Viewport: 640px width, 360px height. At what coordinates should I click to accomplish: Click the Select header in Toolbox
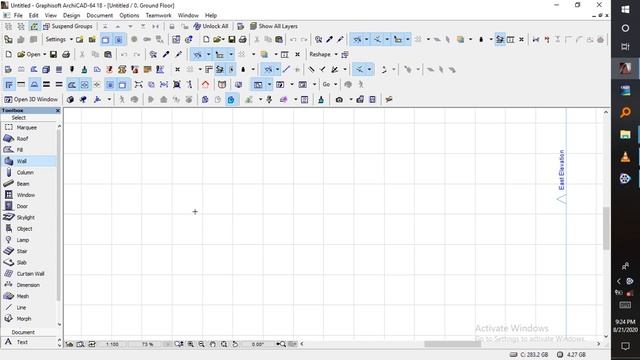(x=19, y=118)
